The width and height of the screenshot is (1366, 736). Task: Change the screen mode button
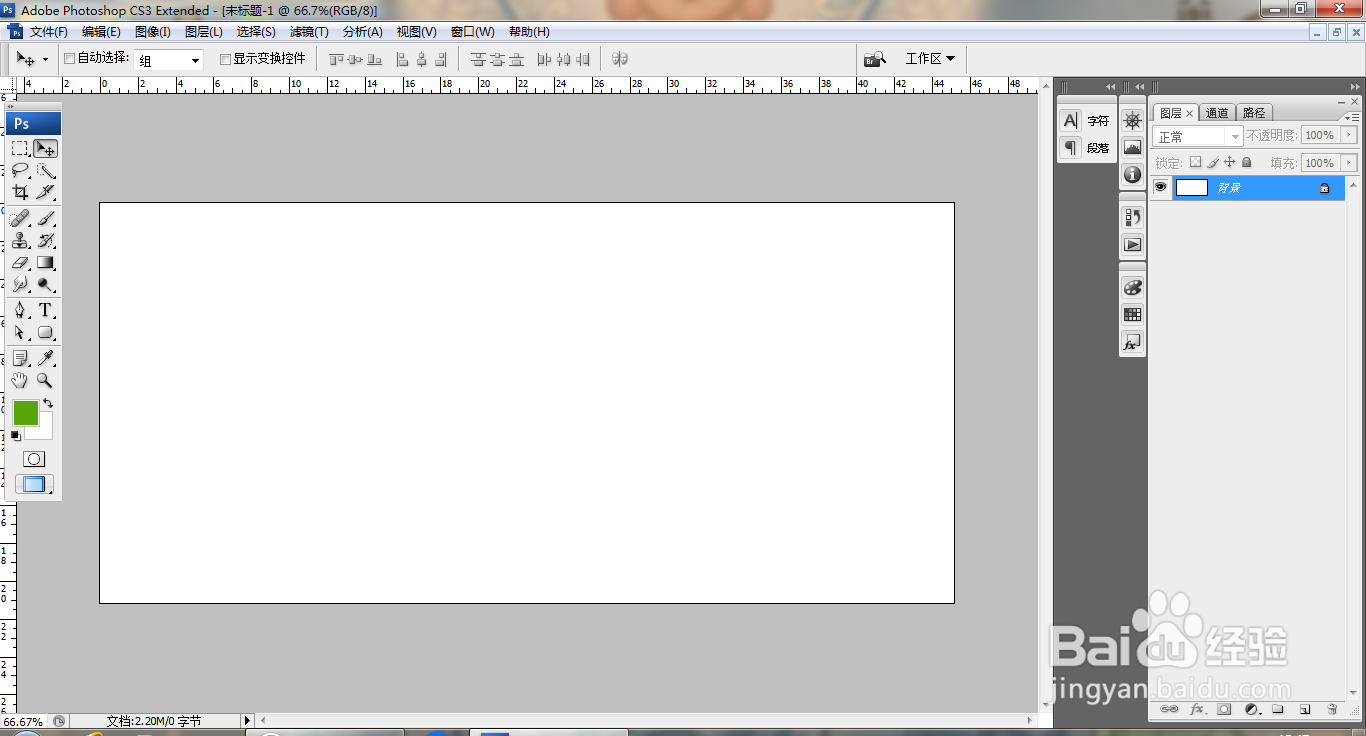pos(34,485)
